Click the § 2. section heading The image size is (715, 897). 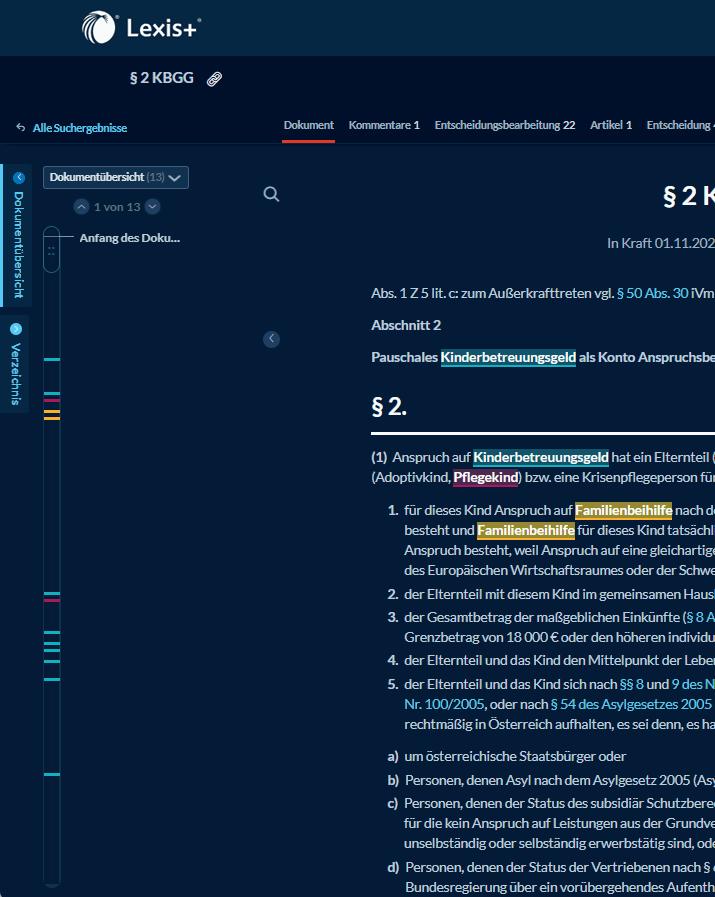pos(389,407)
